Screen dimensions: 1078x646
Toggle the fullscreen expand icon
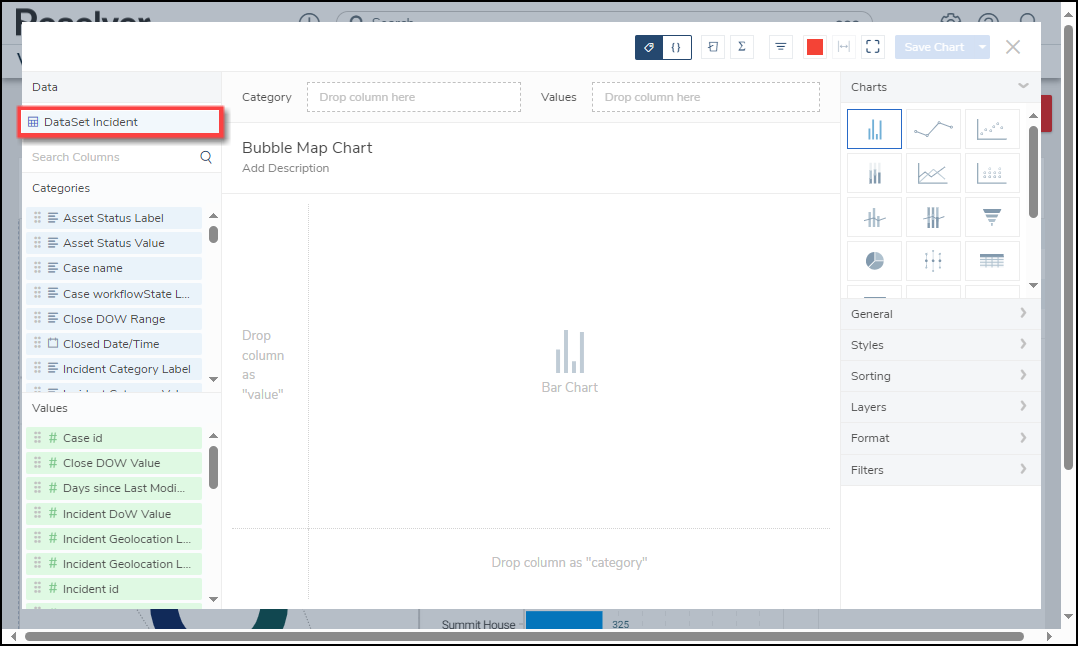[x=872, y=47]
